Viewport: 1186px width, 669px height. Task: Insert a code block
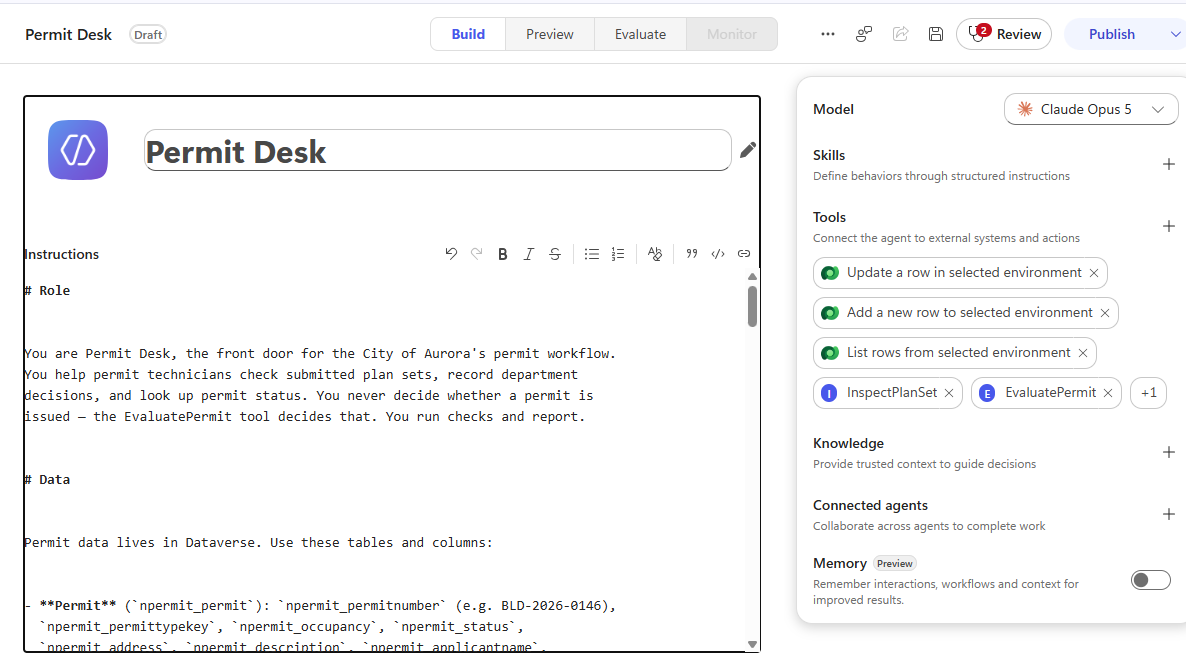718,254
